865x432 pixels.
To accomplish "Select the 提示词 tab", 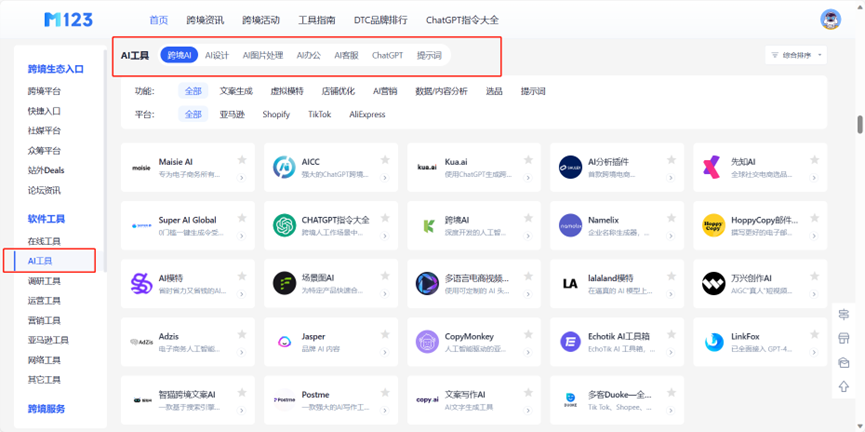I will point(429,55).
